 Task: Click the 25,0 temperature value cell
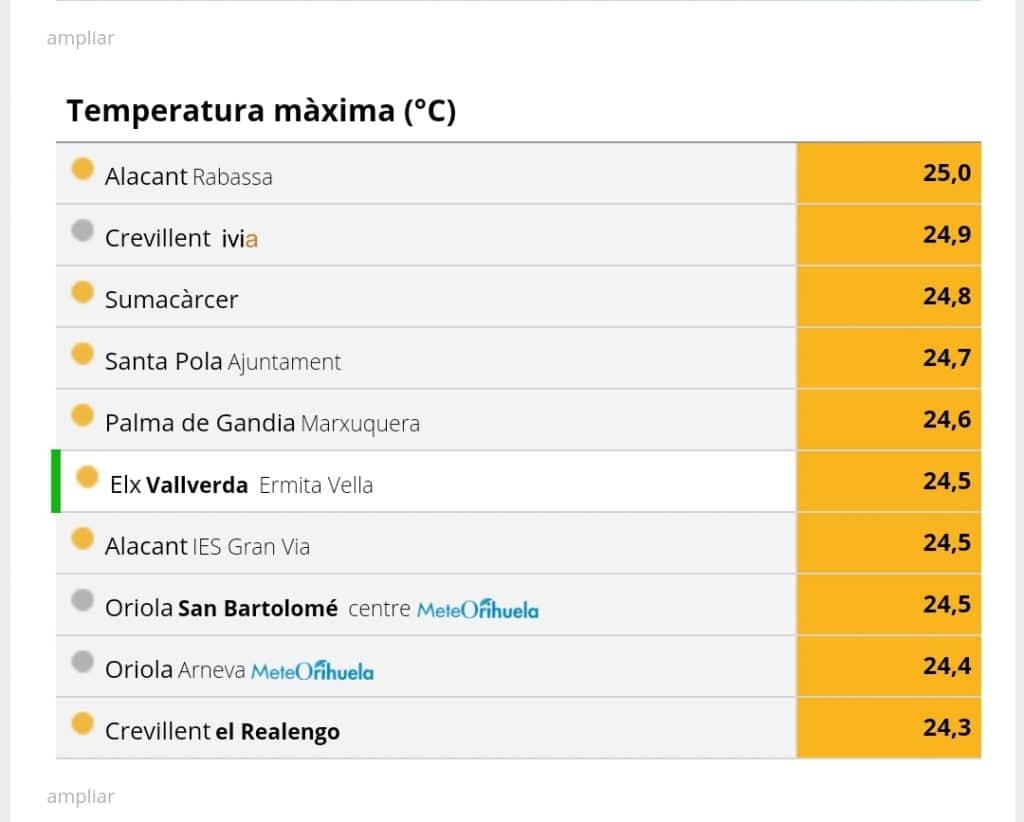point(889,173)
